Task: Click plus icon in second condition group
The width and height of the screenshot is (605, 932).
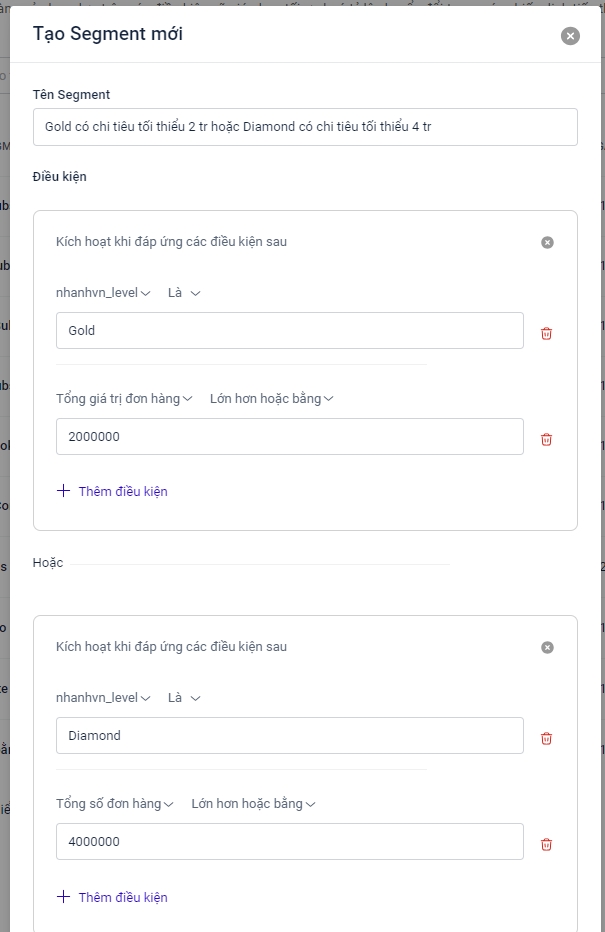Action: click(64, 897)
